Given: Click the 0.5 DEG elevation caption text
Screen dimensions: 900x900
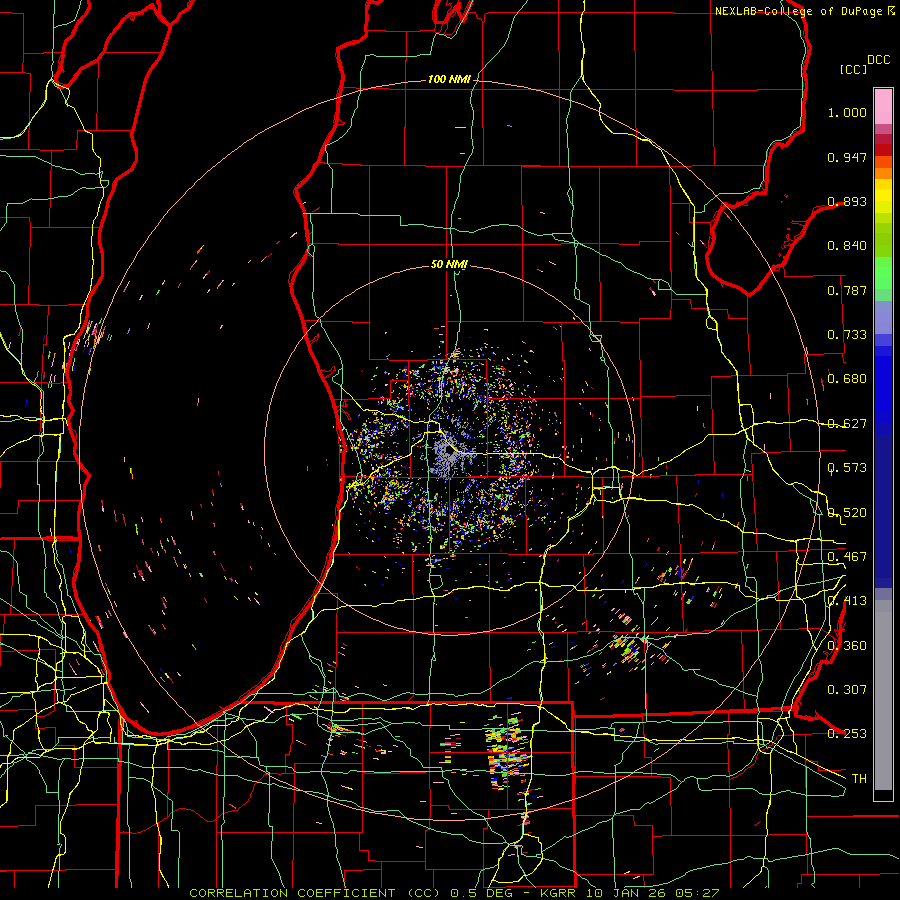Looking at the screenshot, I should [482, 893].
